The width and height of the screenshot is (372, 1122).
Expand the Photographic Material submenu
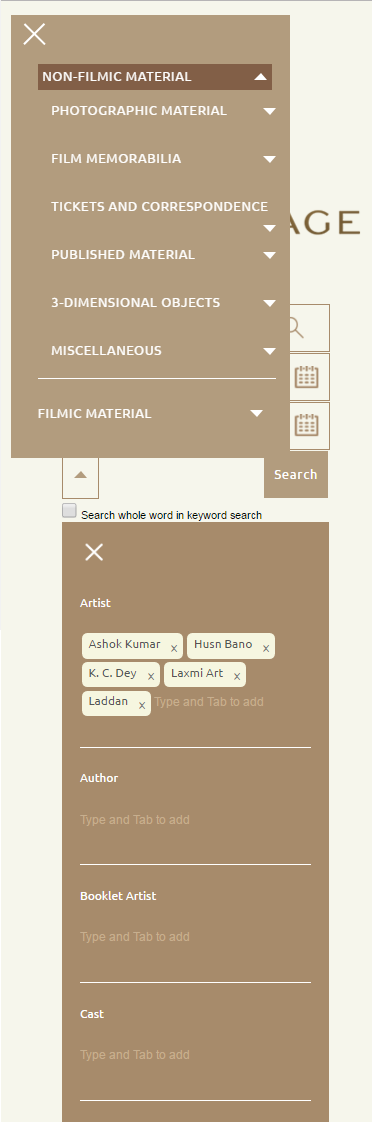coord(270,111)
